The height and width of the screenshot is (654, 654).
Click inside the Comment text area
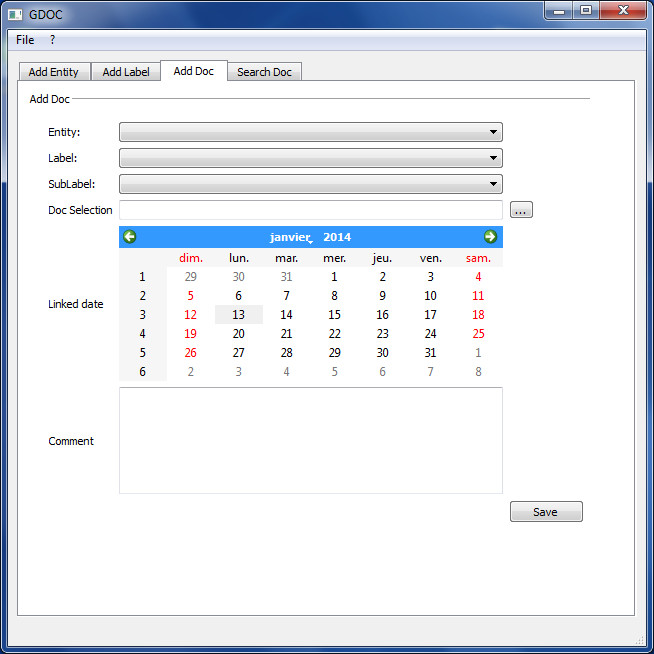pyautogui.click(x=311, y=440)
